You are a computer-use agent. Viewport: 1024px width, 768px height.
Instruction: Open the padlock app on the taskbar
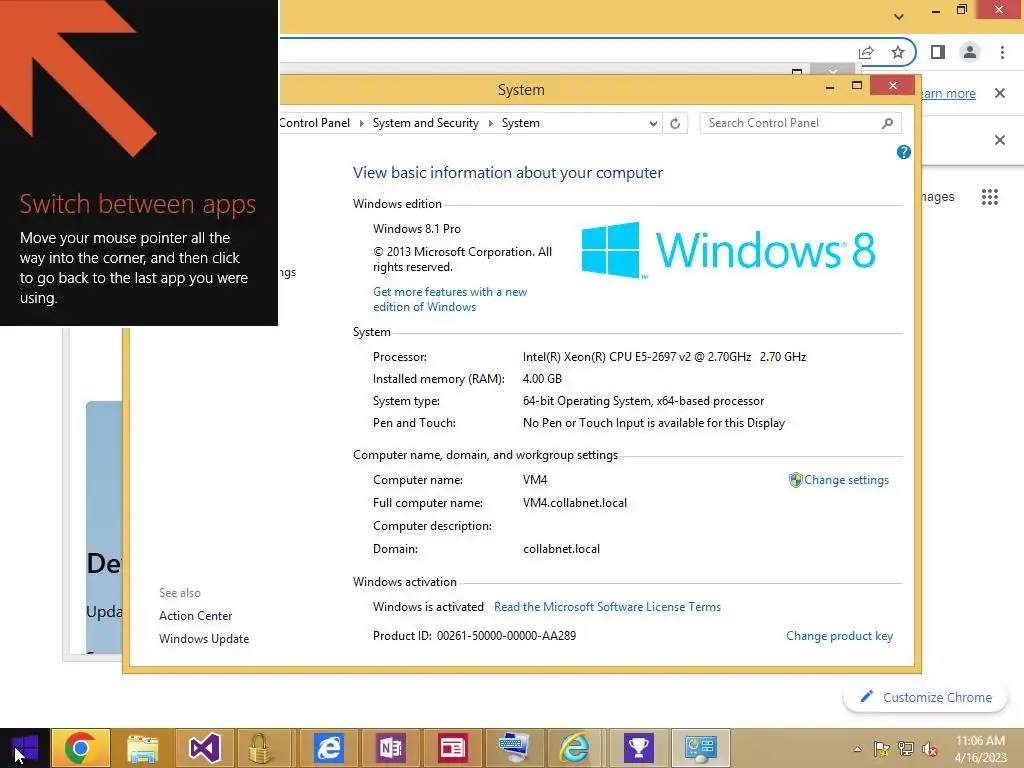tap(260, 748)
